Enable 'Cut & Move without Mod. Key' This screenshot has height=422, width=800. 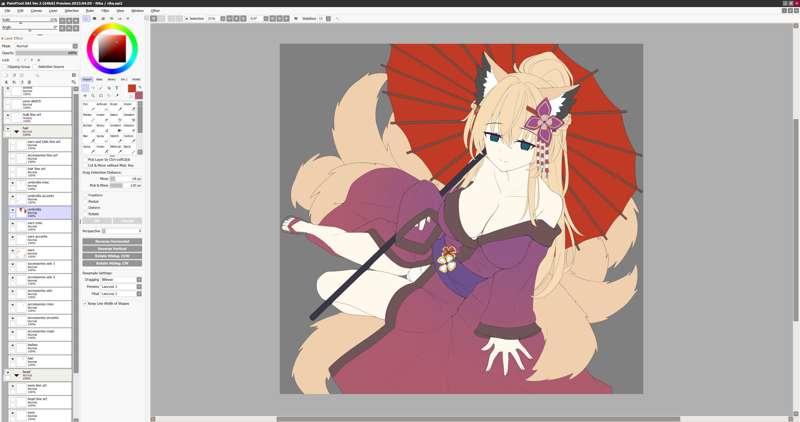(85, 166)
